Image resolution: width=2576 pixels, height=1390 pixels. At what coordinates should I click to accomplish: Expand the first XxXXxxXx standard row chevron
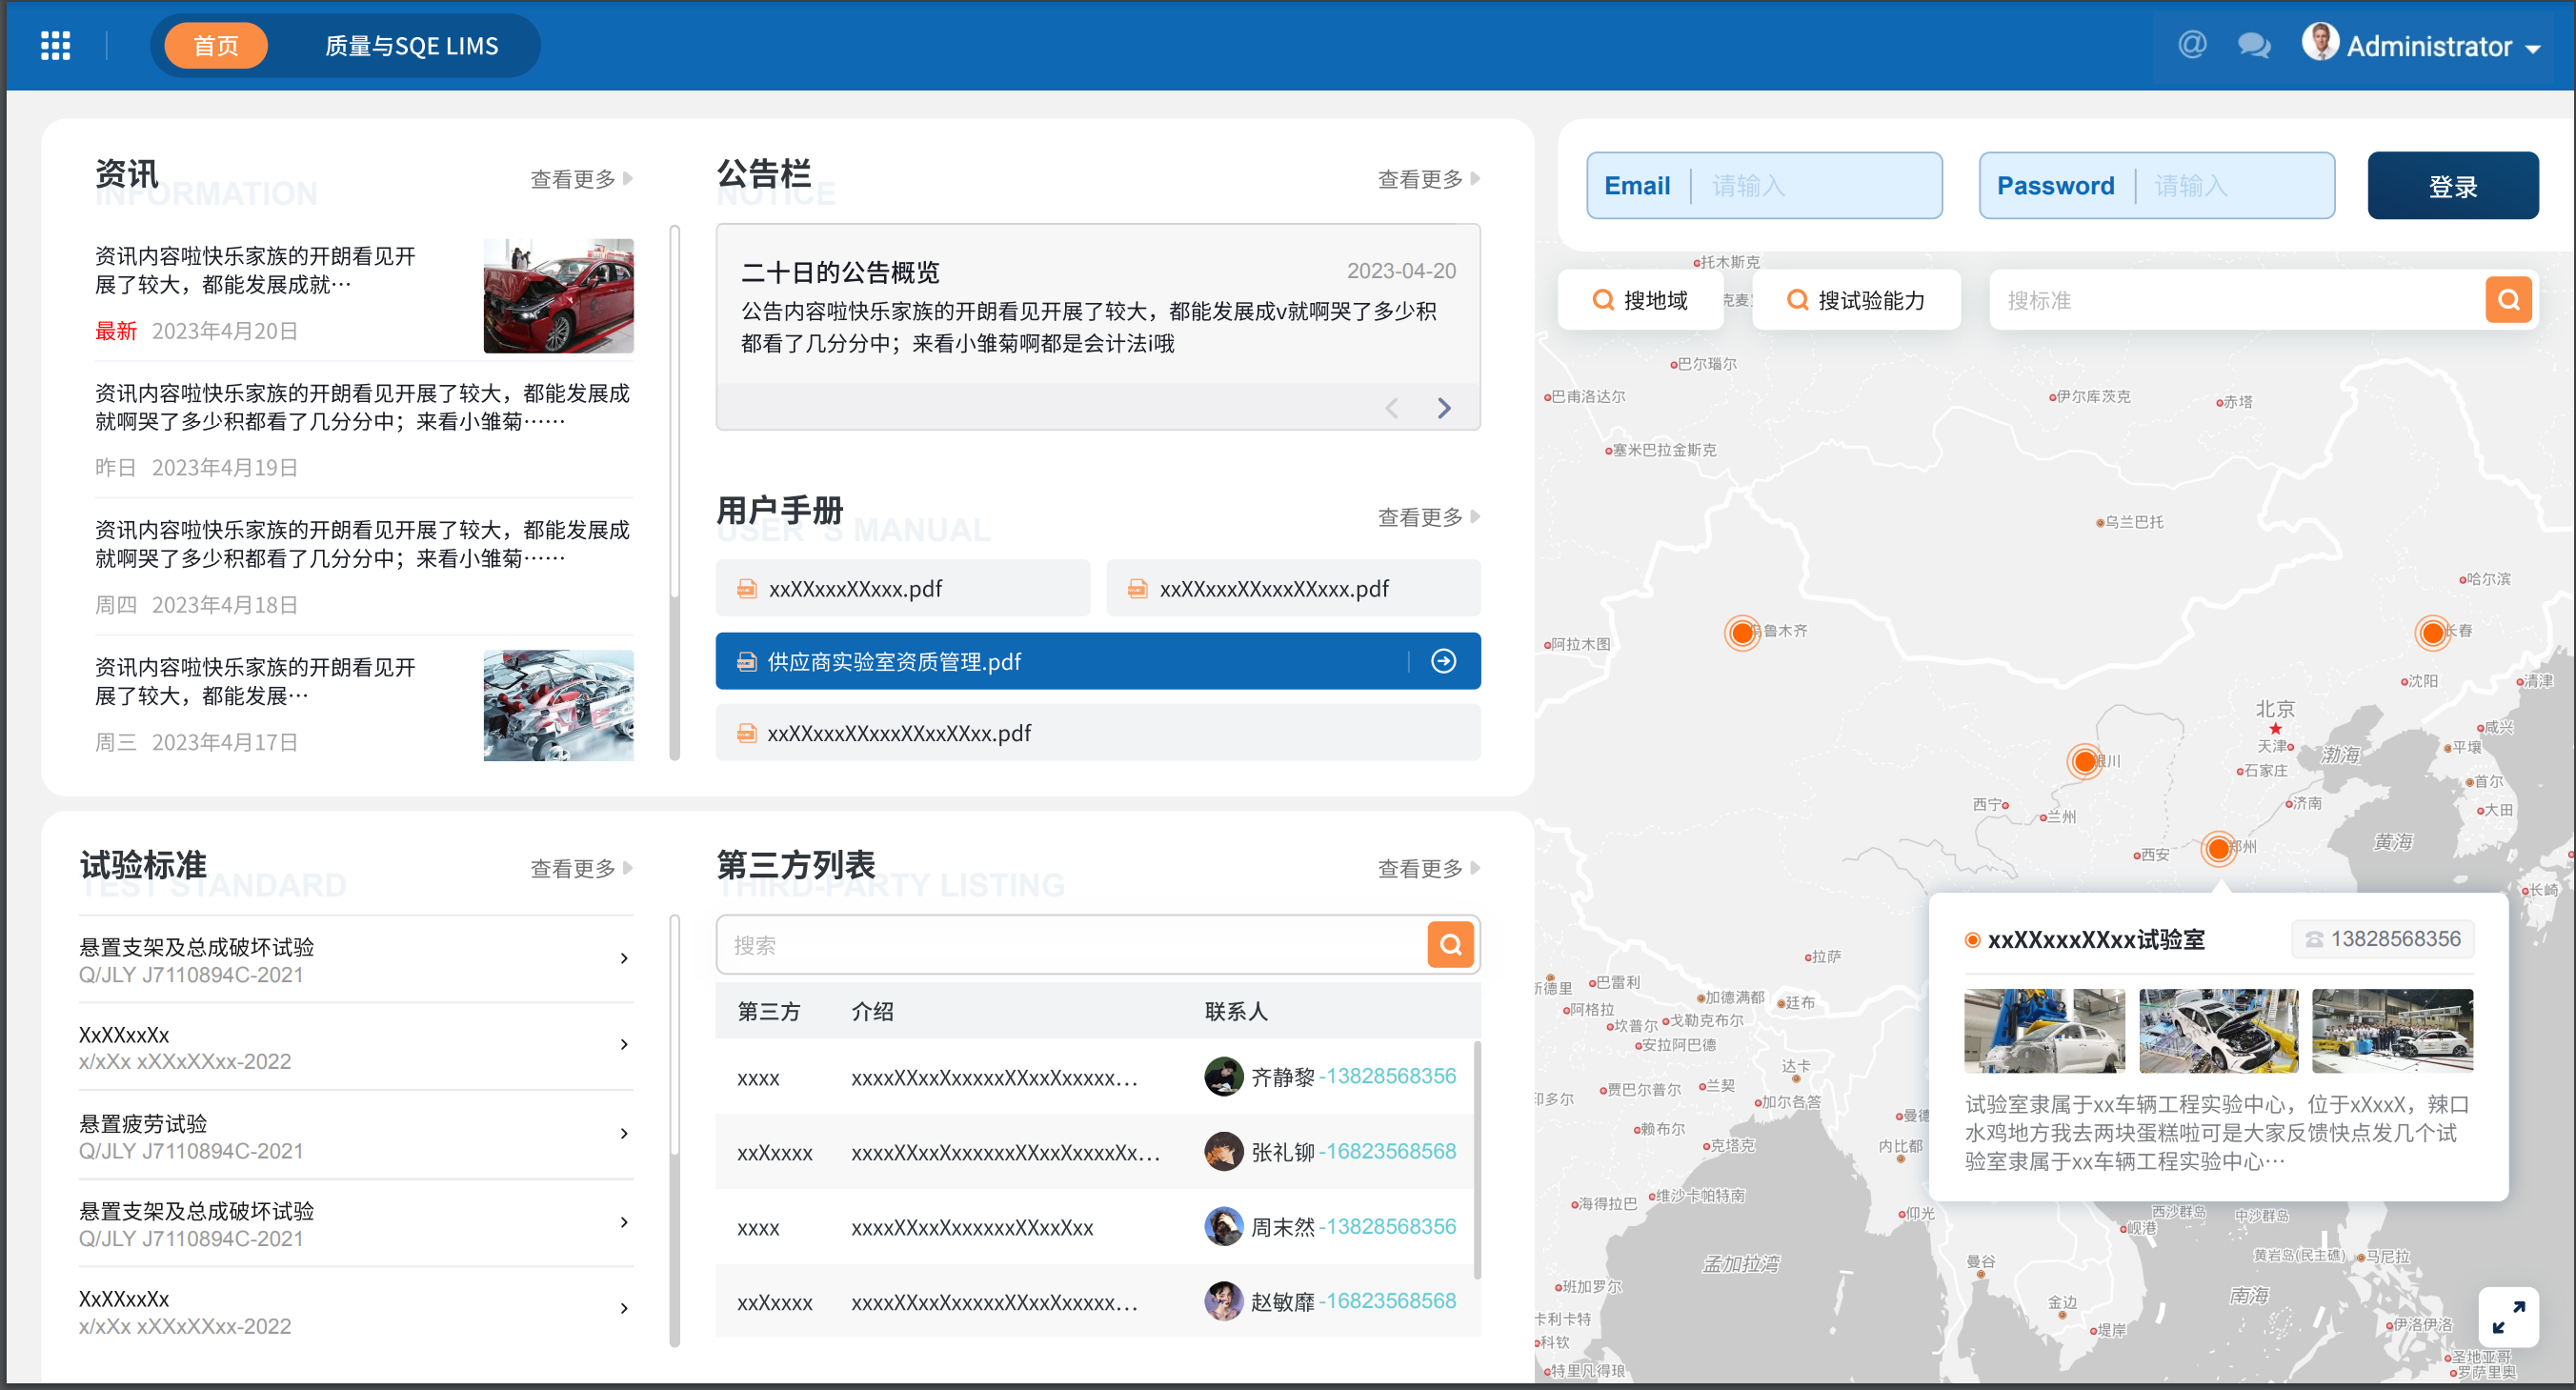click(x=624, y=1045)
